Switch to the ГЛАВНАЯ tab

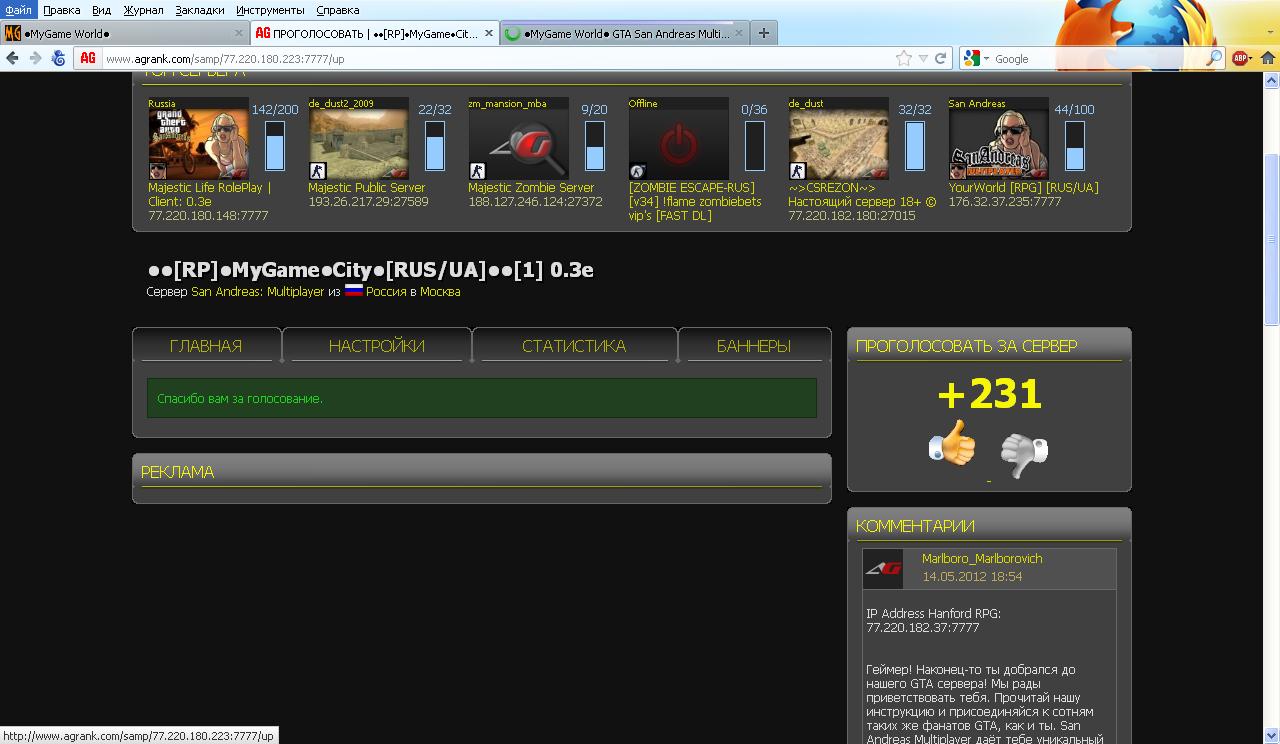tap(206, 346)
